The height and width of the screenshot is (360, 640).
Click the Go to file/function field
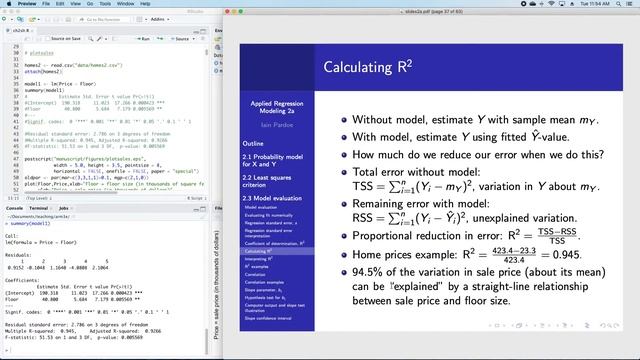point(104,19)
